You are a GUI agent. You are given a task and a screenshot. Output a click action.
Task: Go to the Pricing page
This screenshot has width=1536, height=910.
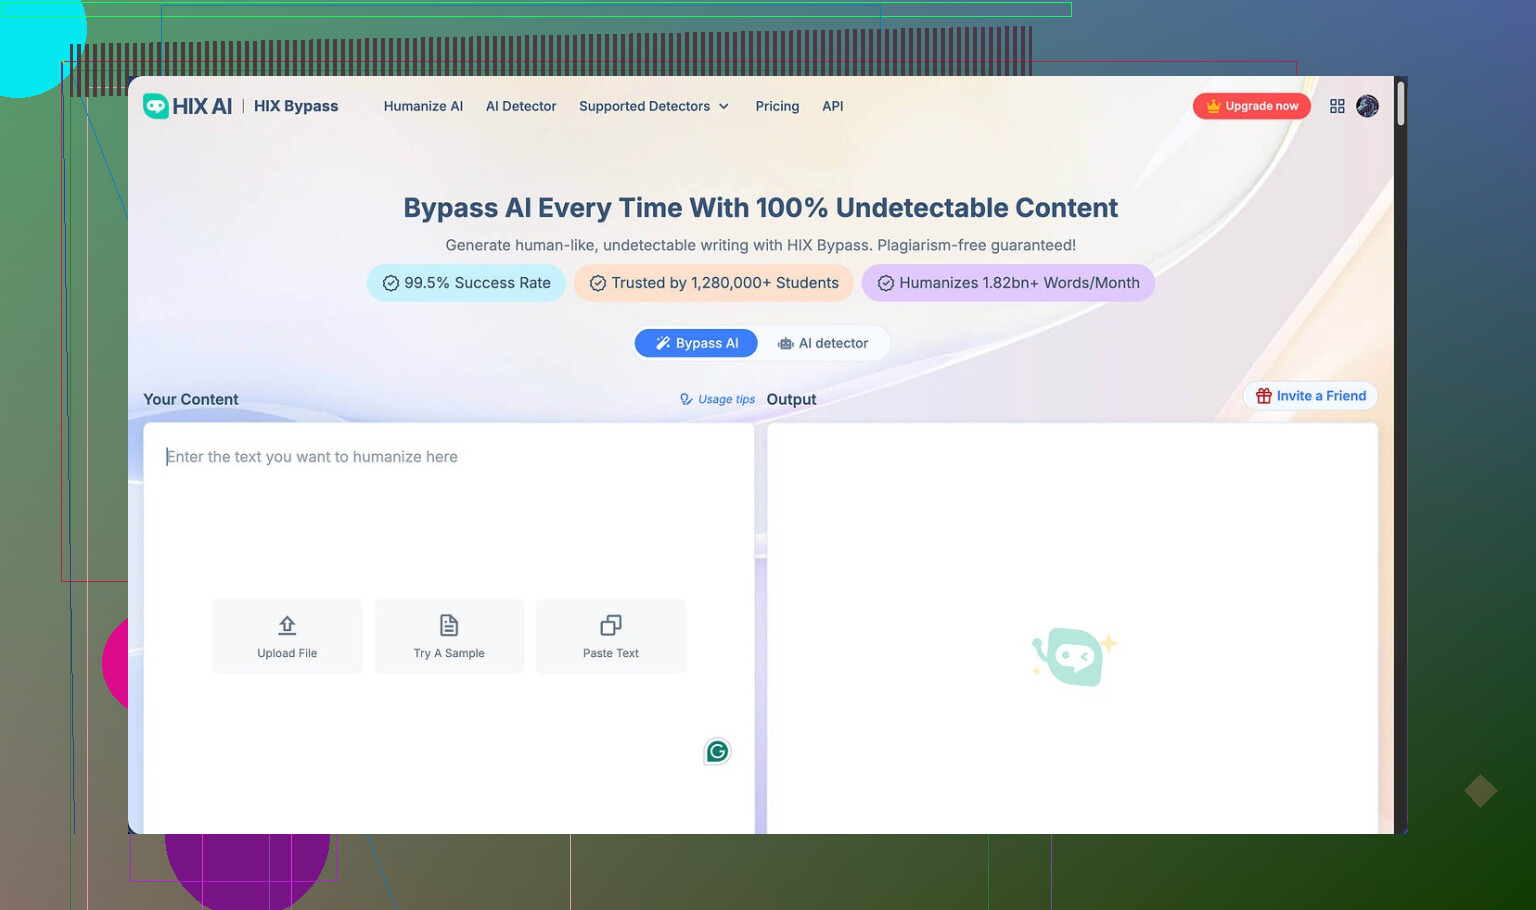(x=777, y=106)
